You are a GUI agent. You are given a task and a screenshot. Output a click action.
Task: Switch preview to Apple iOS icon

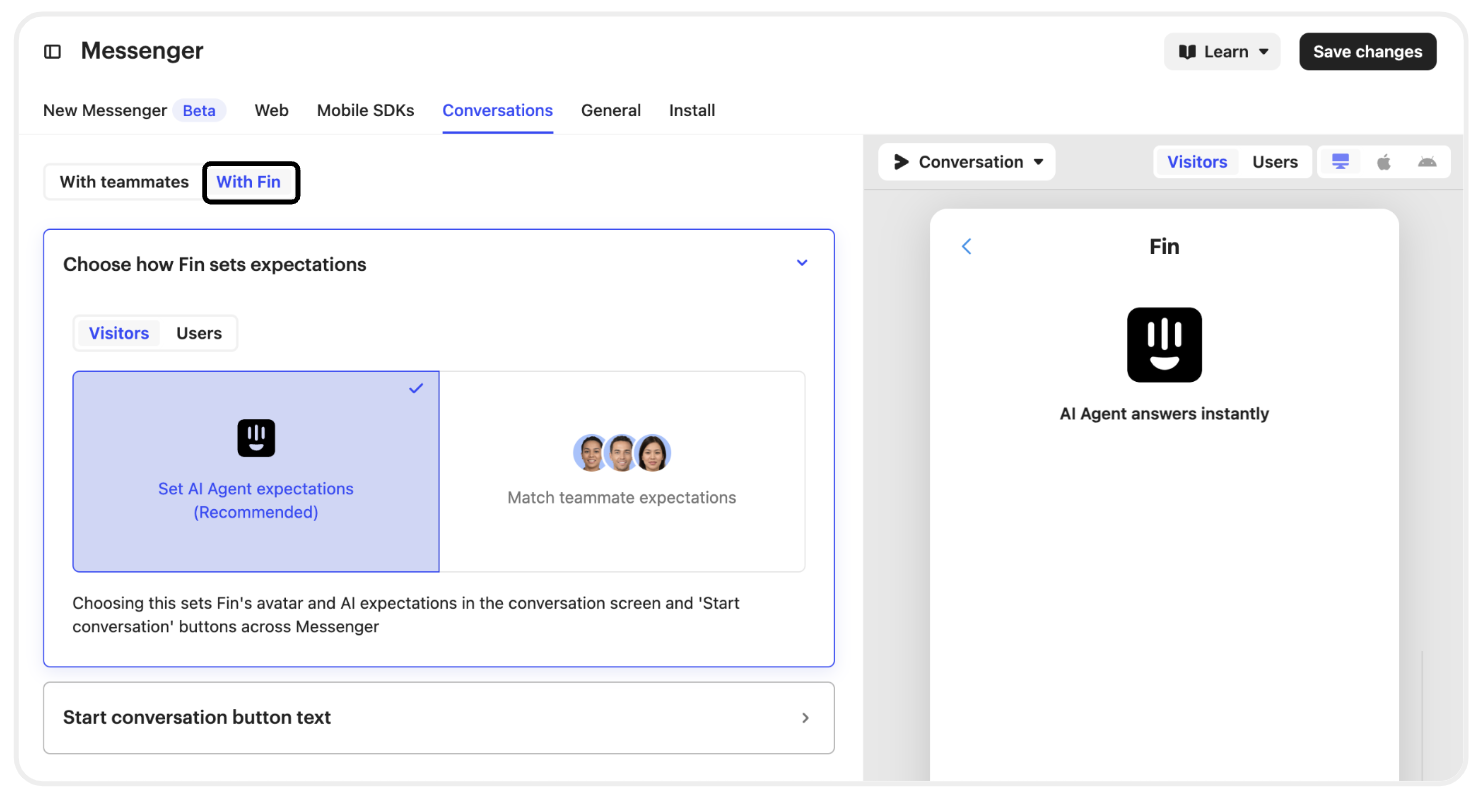pos(1384,162)
